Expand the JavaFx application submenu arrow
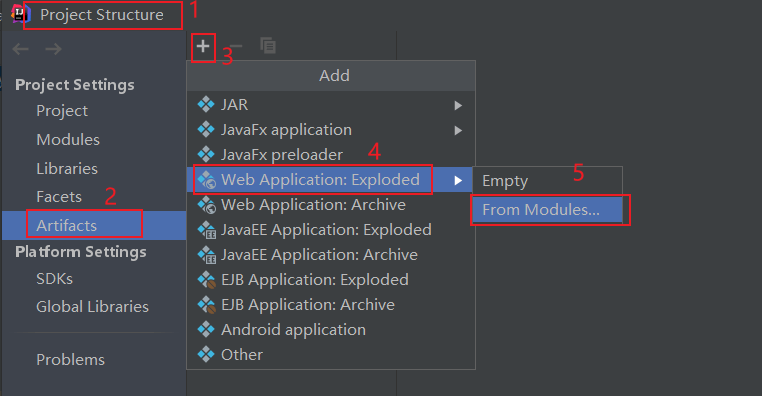762x396 pixels. pyautogui.click(x=458, y=130)
